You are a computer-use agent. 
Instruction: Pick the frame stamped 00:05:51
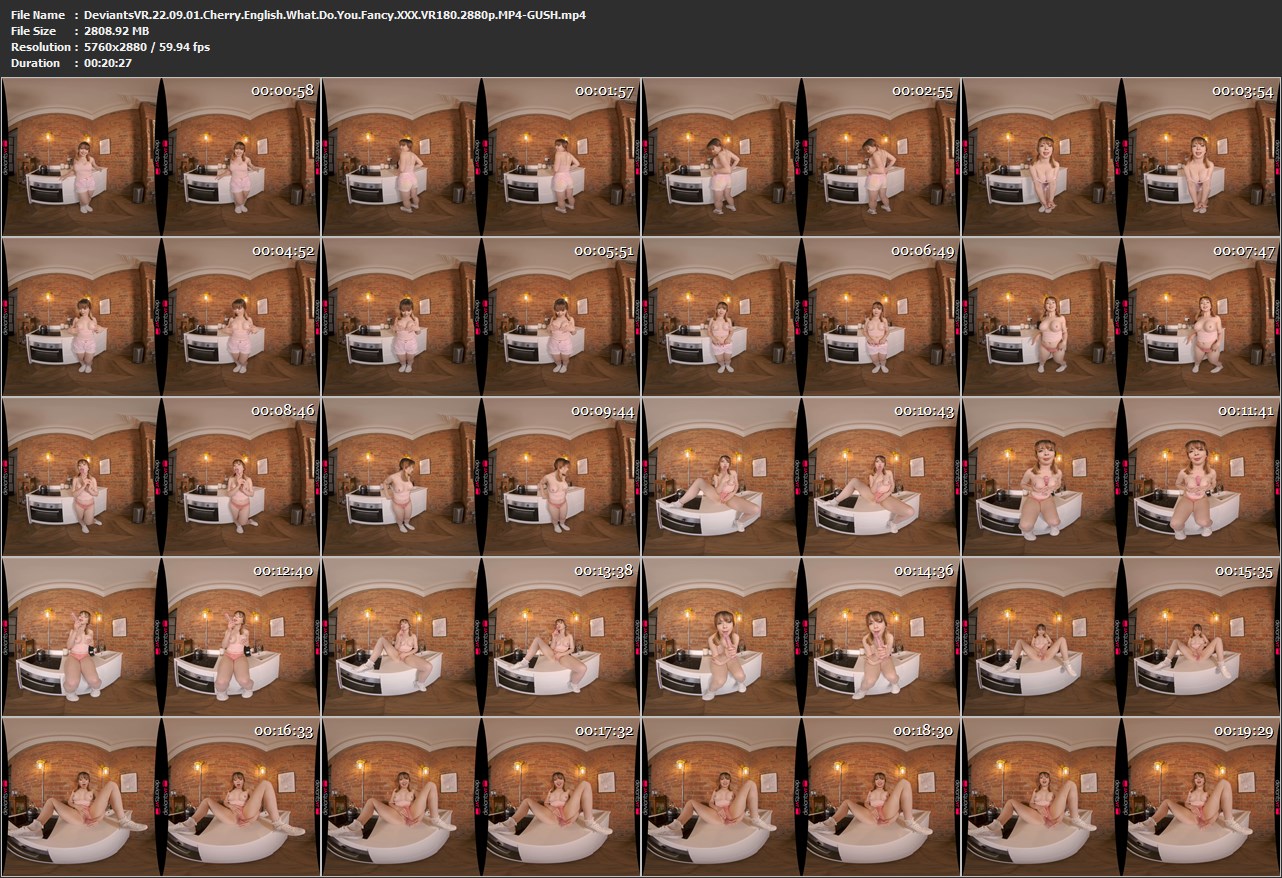pos(480,316)
